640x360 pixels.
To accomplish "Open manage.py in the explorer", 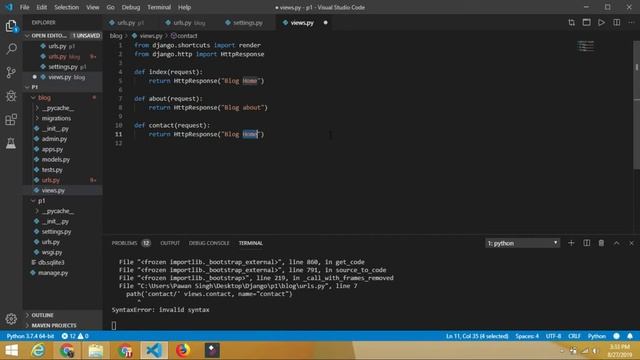I will (x=53, y=273).
